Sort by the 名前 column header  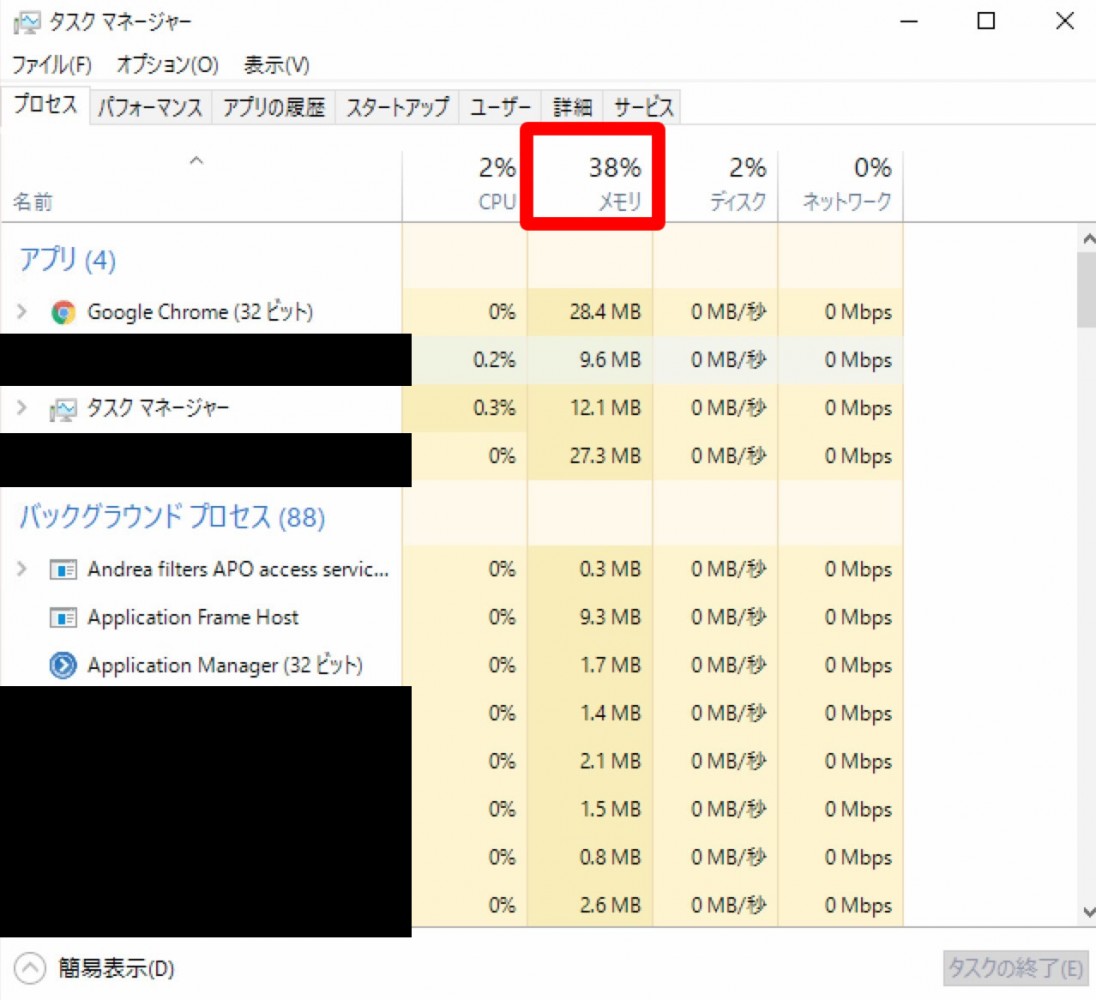(x=201, y=186)
